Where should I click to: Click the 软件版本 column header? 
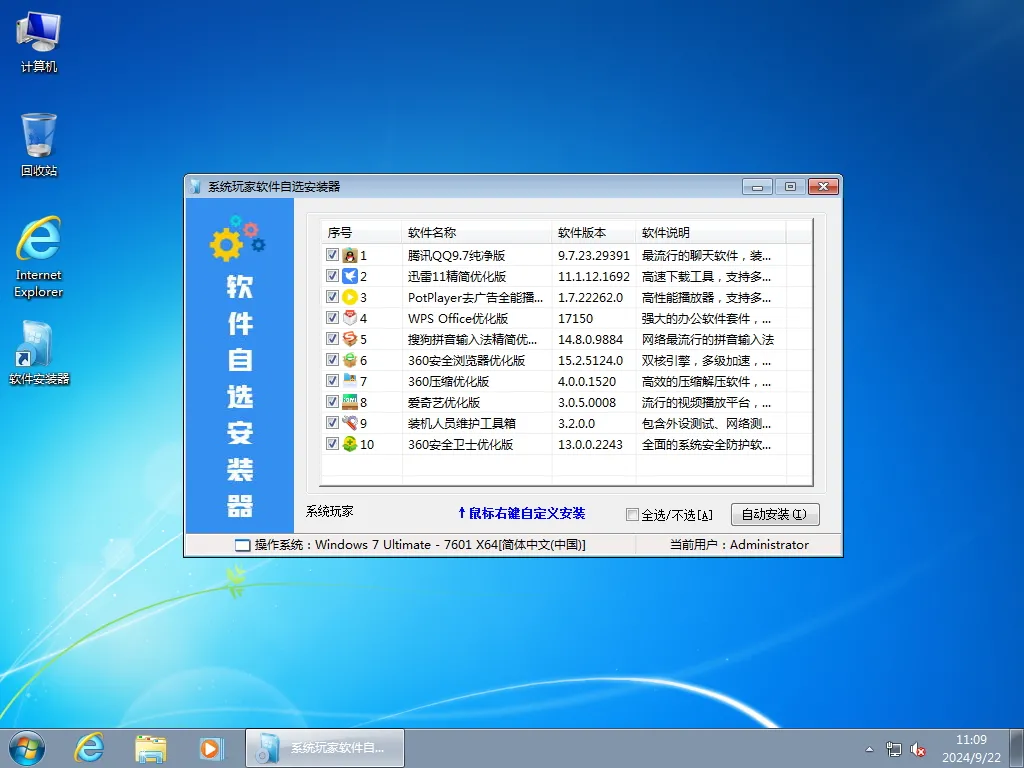tap(582, 231)
